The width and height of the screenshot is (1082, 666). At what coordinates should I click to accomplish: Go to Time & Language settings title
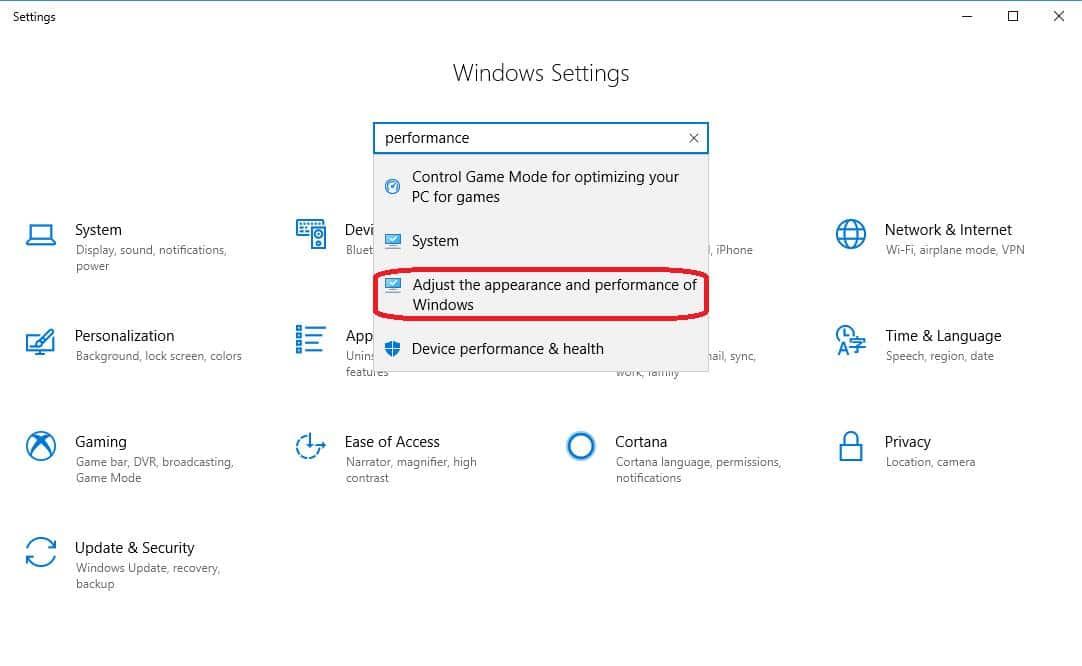click(x=943, y=336)
